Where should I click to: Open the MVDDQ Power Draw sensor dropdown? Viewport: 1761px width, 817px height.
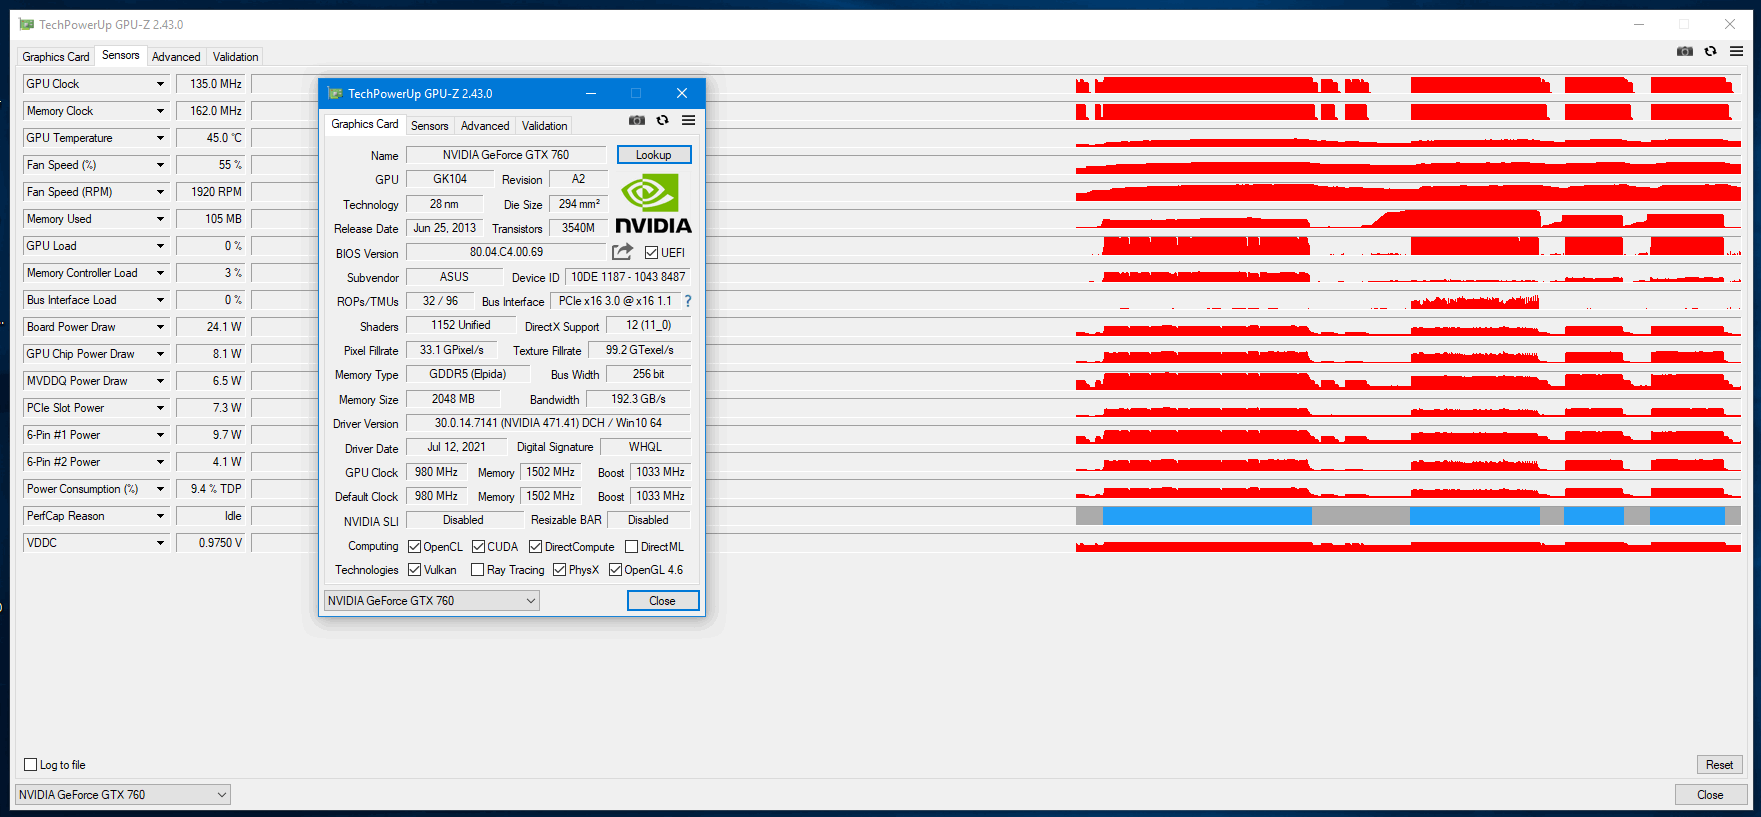pos(160,381)
